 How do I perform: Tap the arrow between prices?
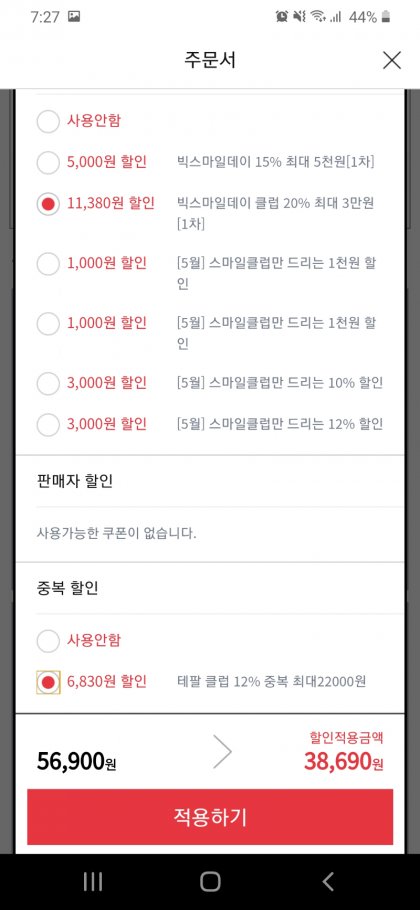[x=222, y=753]
